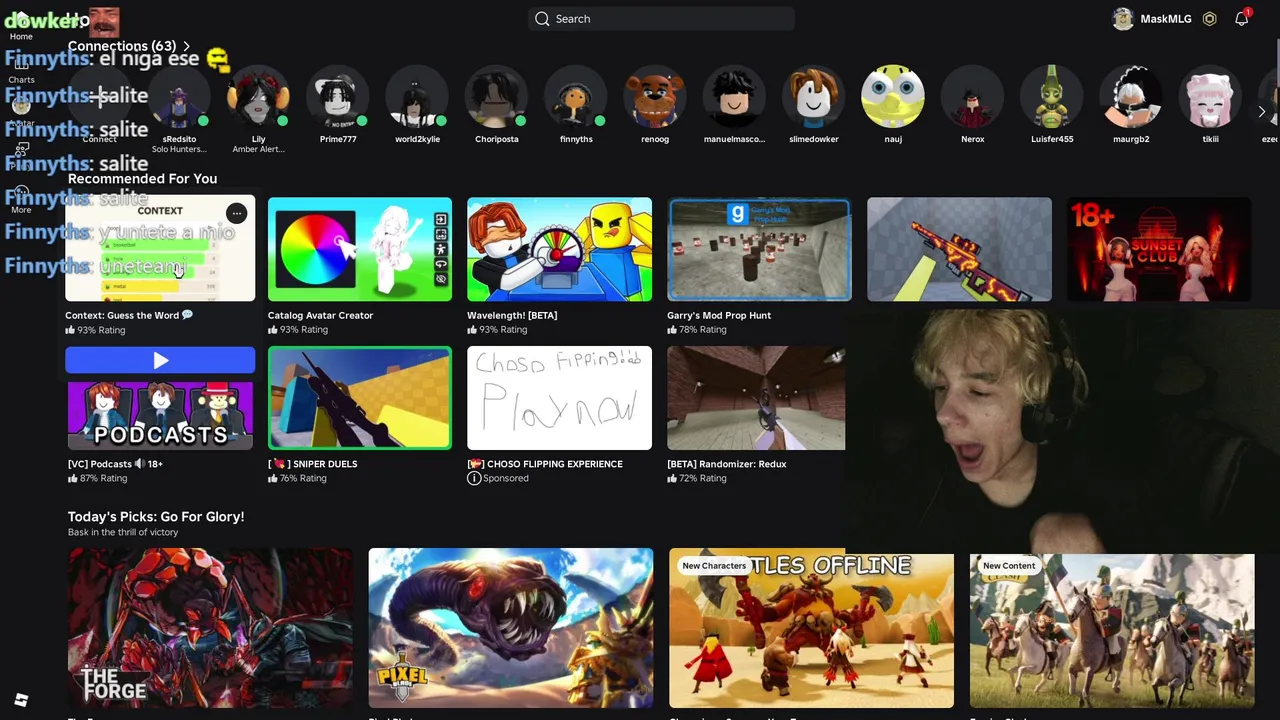Click the blue play button on Podcasts
This screenshot has width=1280, height=720.
pos(160,360)
